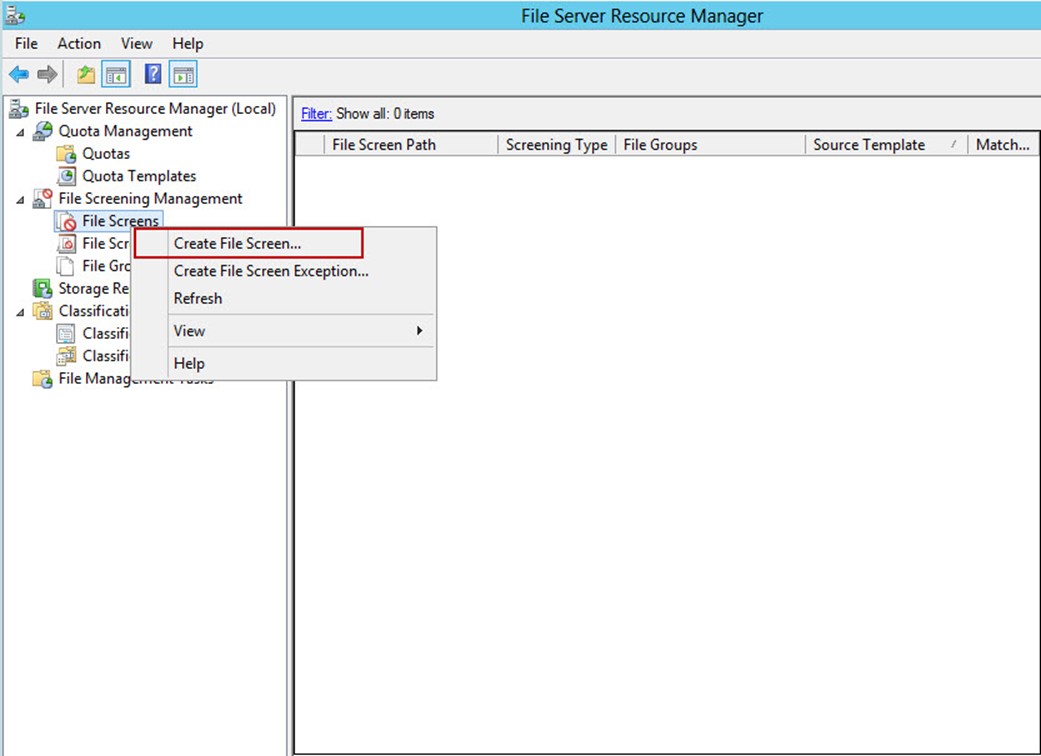Open the File menu
The height and width of the screenshot is (756, 1041).
26,44
